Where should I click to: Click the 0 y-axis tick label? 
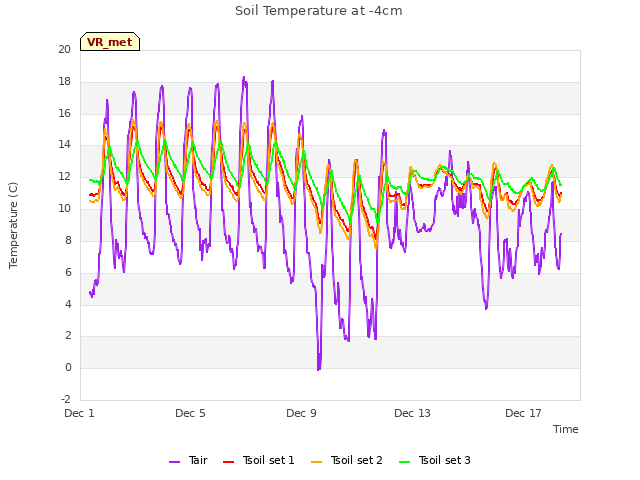[68, 367]
